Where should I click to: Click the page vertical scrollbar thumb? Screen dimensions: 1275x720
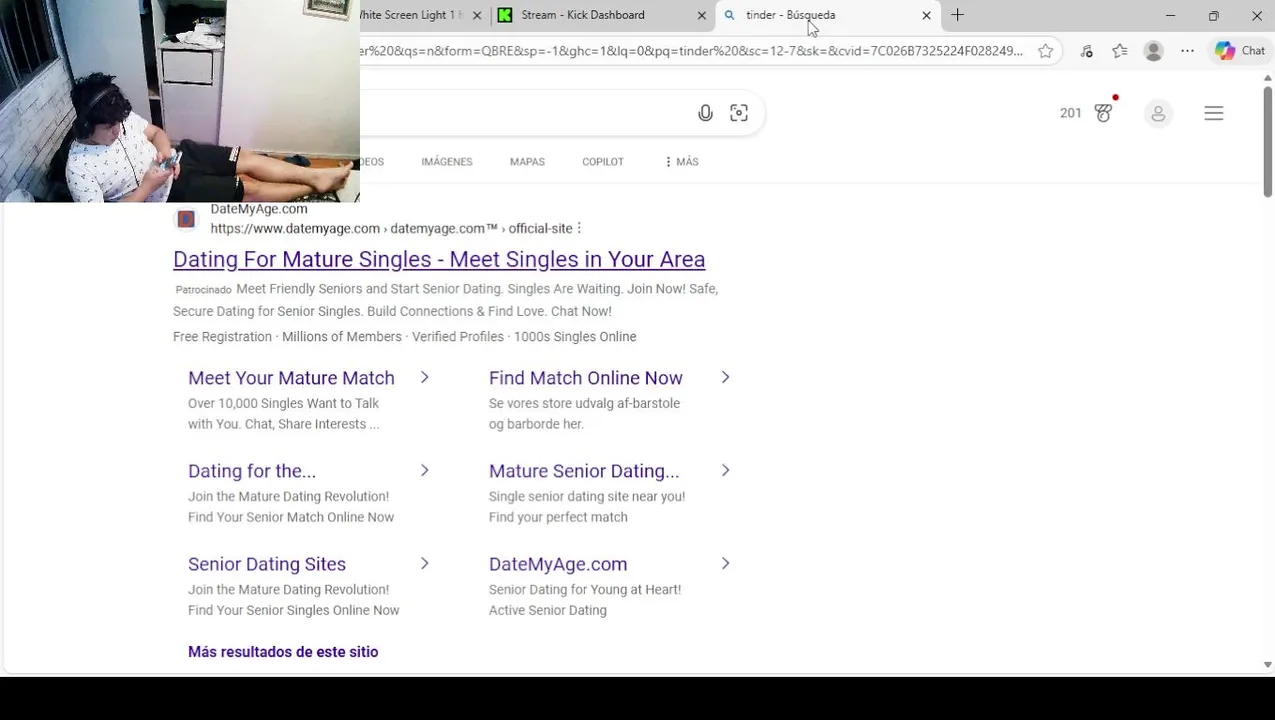click(x=1267, y=141)
